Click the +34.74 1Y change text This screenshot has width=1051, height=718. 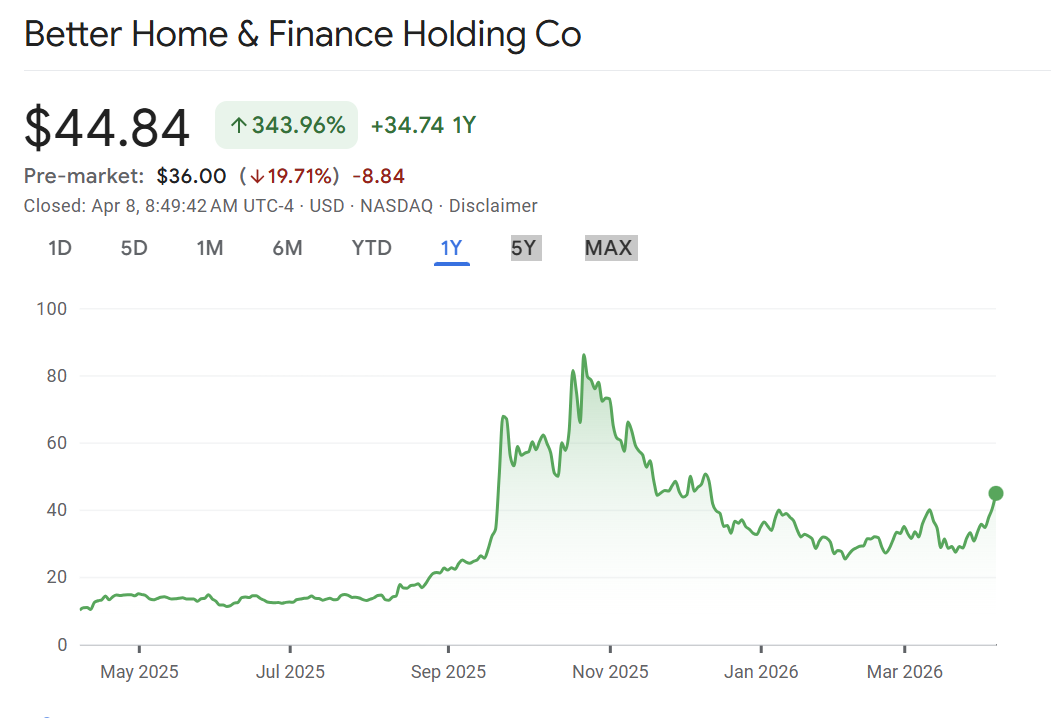423,126
